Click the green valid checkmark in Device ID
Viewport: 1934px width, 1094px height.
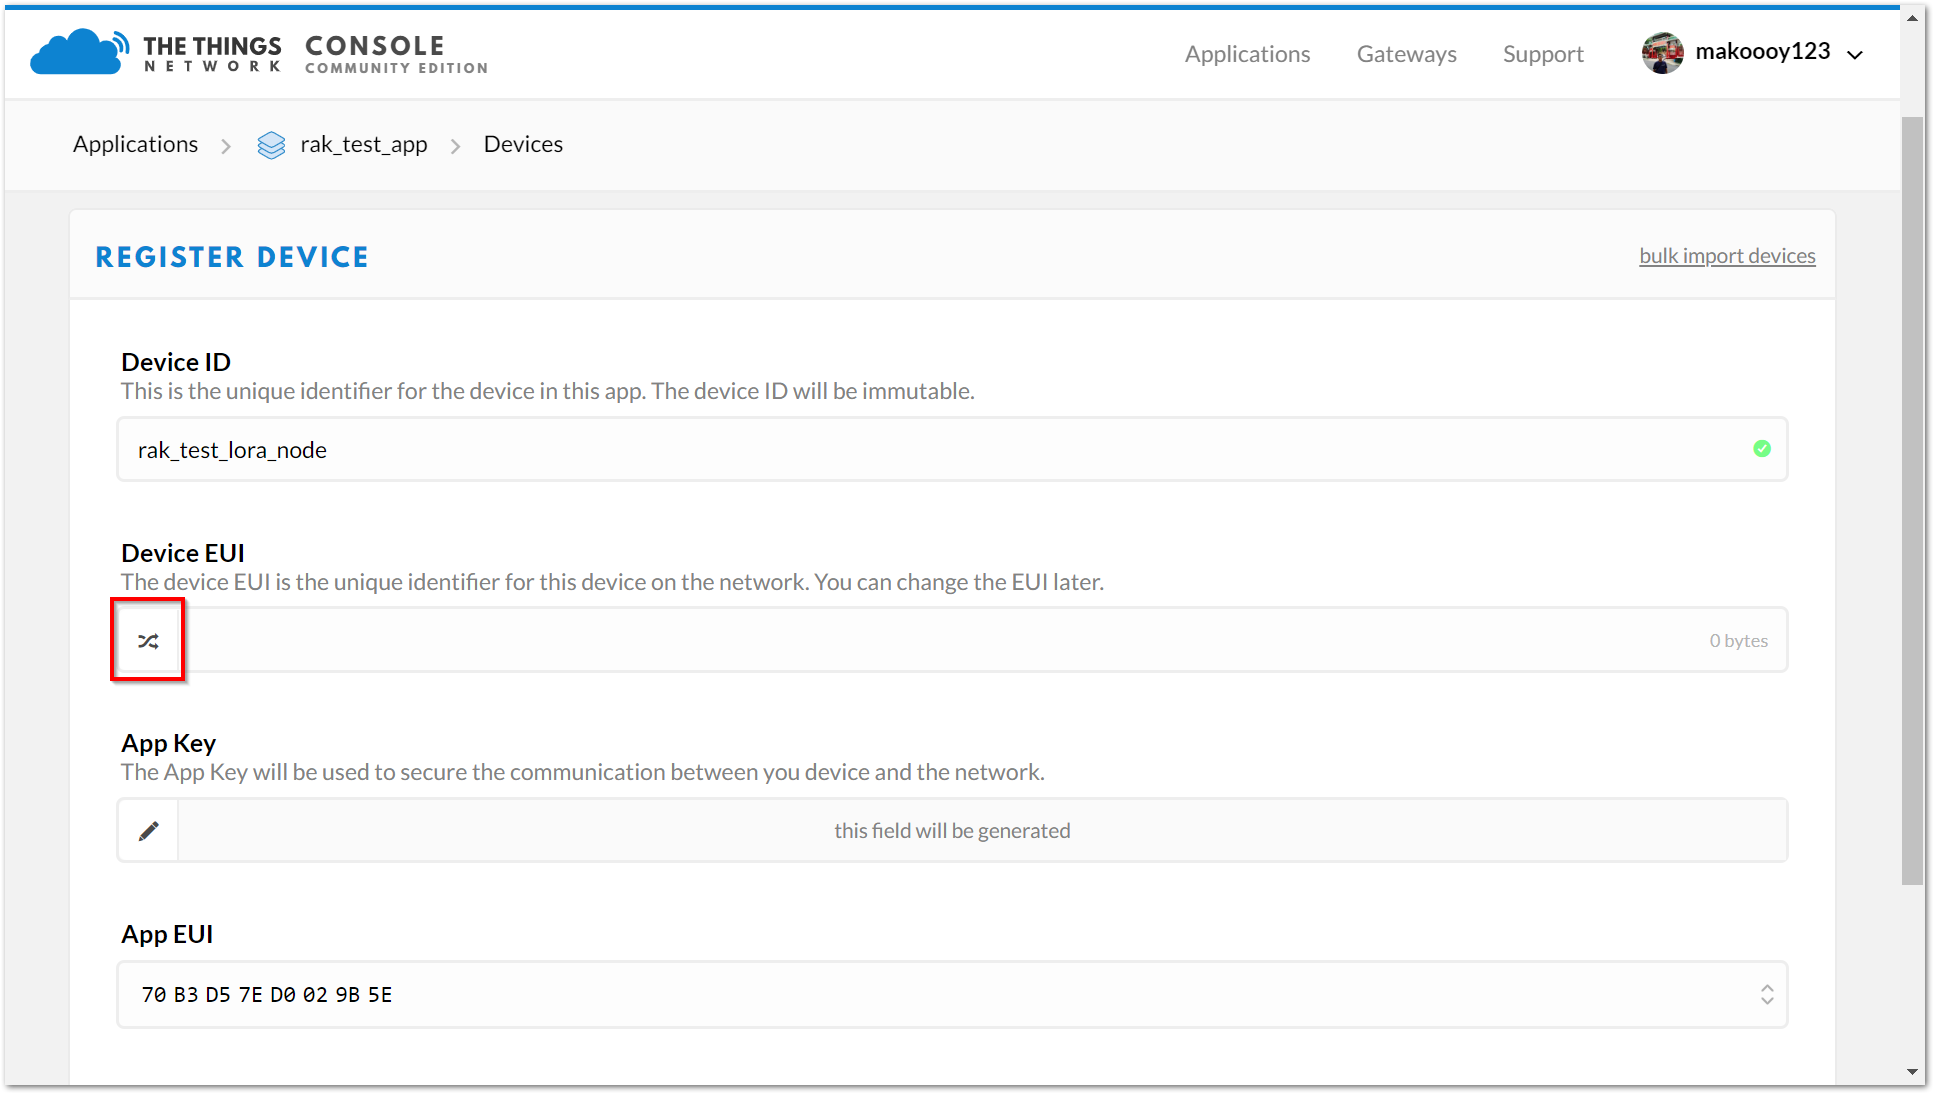click(1762, 449)
